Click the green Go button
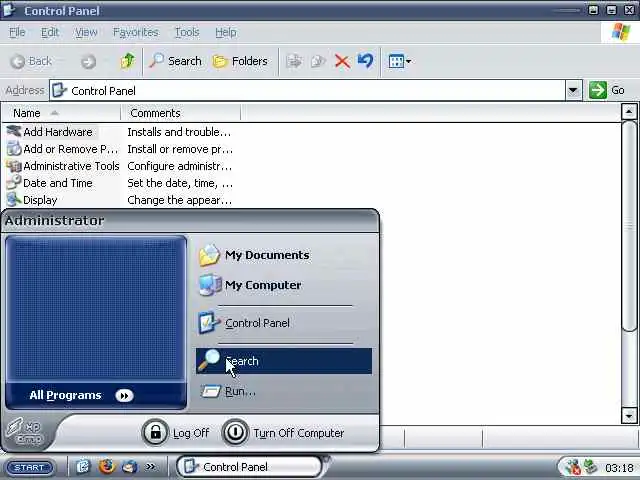Viewport: 640px width, 480px height. click(607, 90)
